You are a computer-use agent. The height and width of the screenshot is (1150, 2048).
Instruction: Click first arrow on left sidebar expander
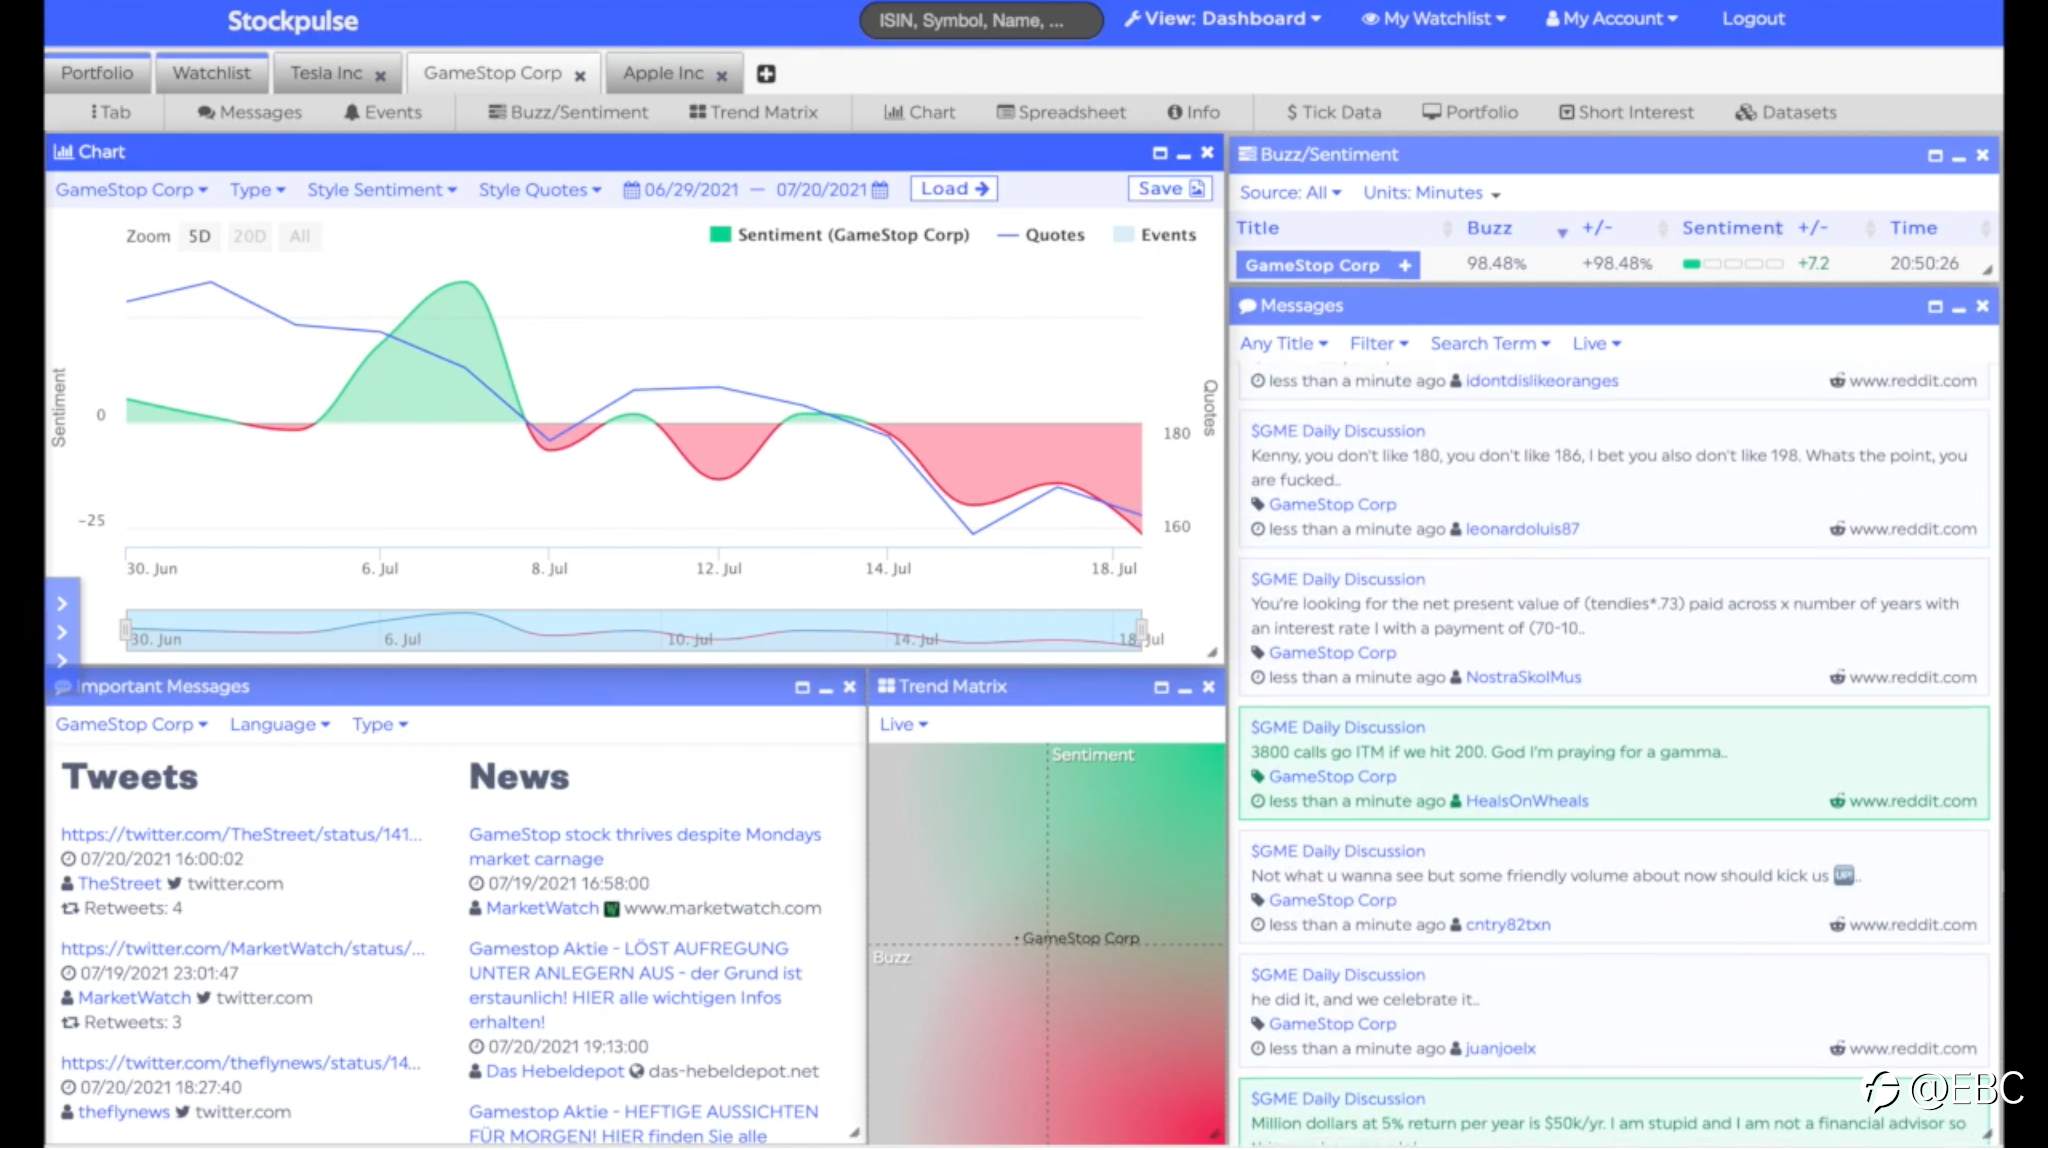pyautogui.click(x=62, y=604)
